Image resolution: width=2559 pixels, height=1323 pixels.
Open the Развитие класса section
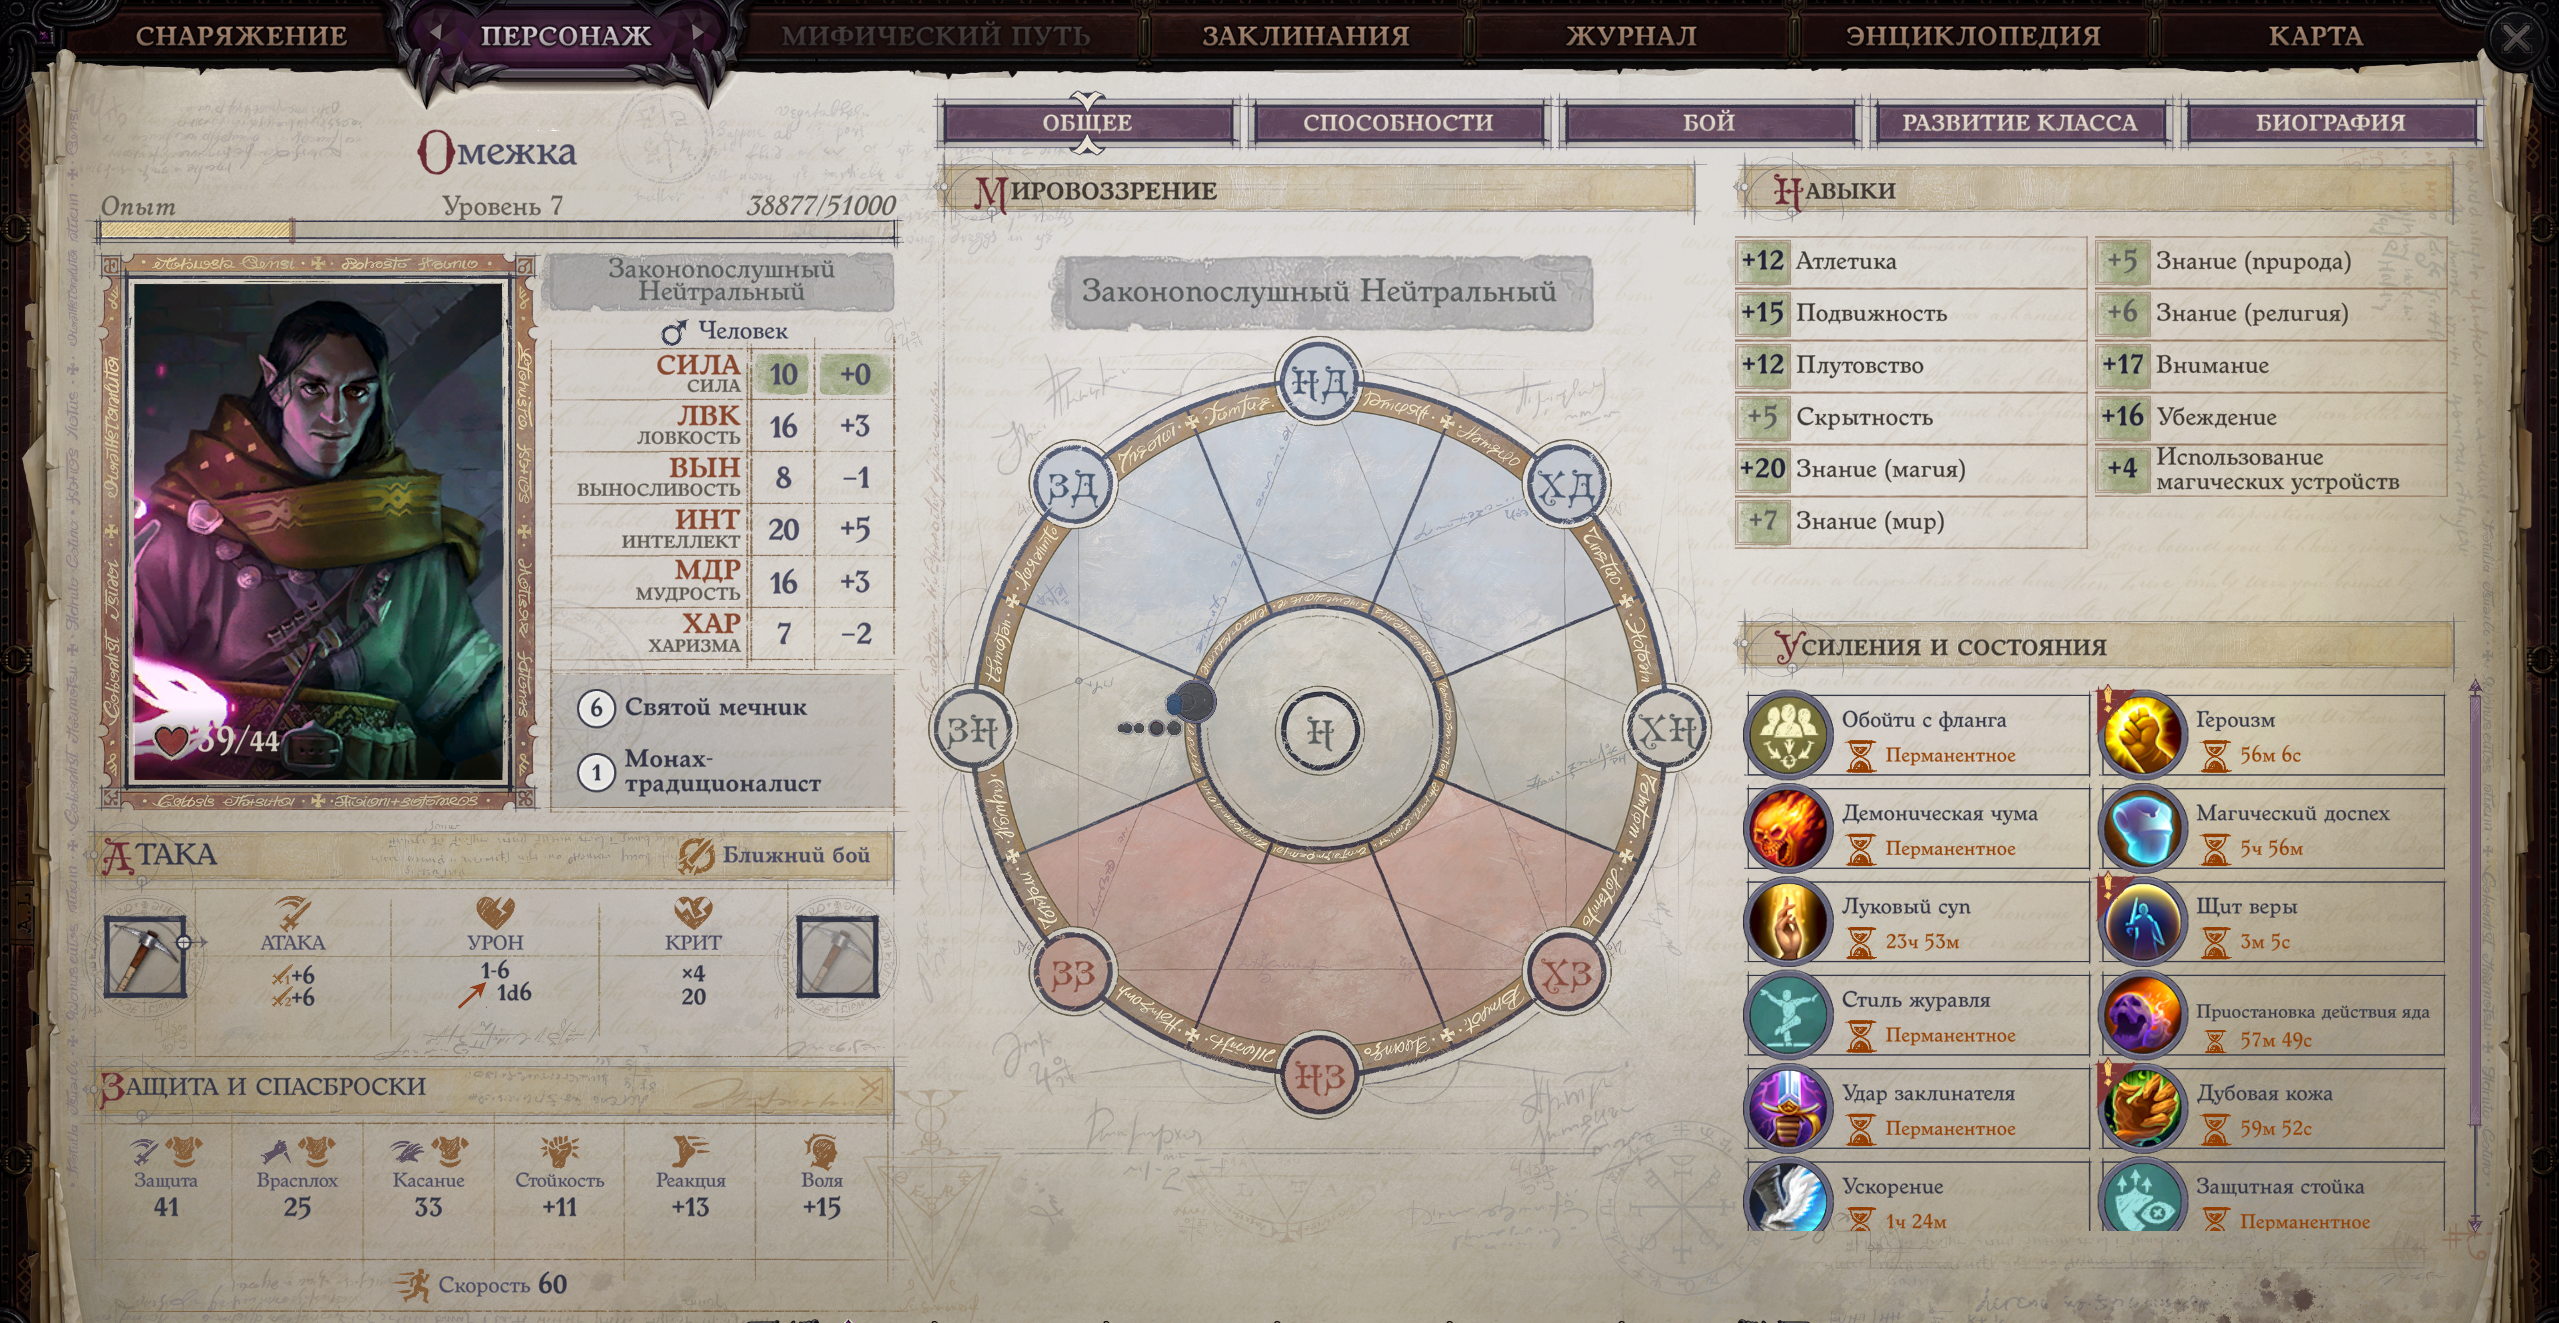pos(2019,122)
